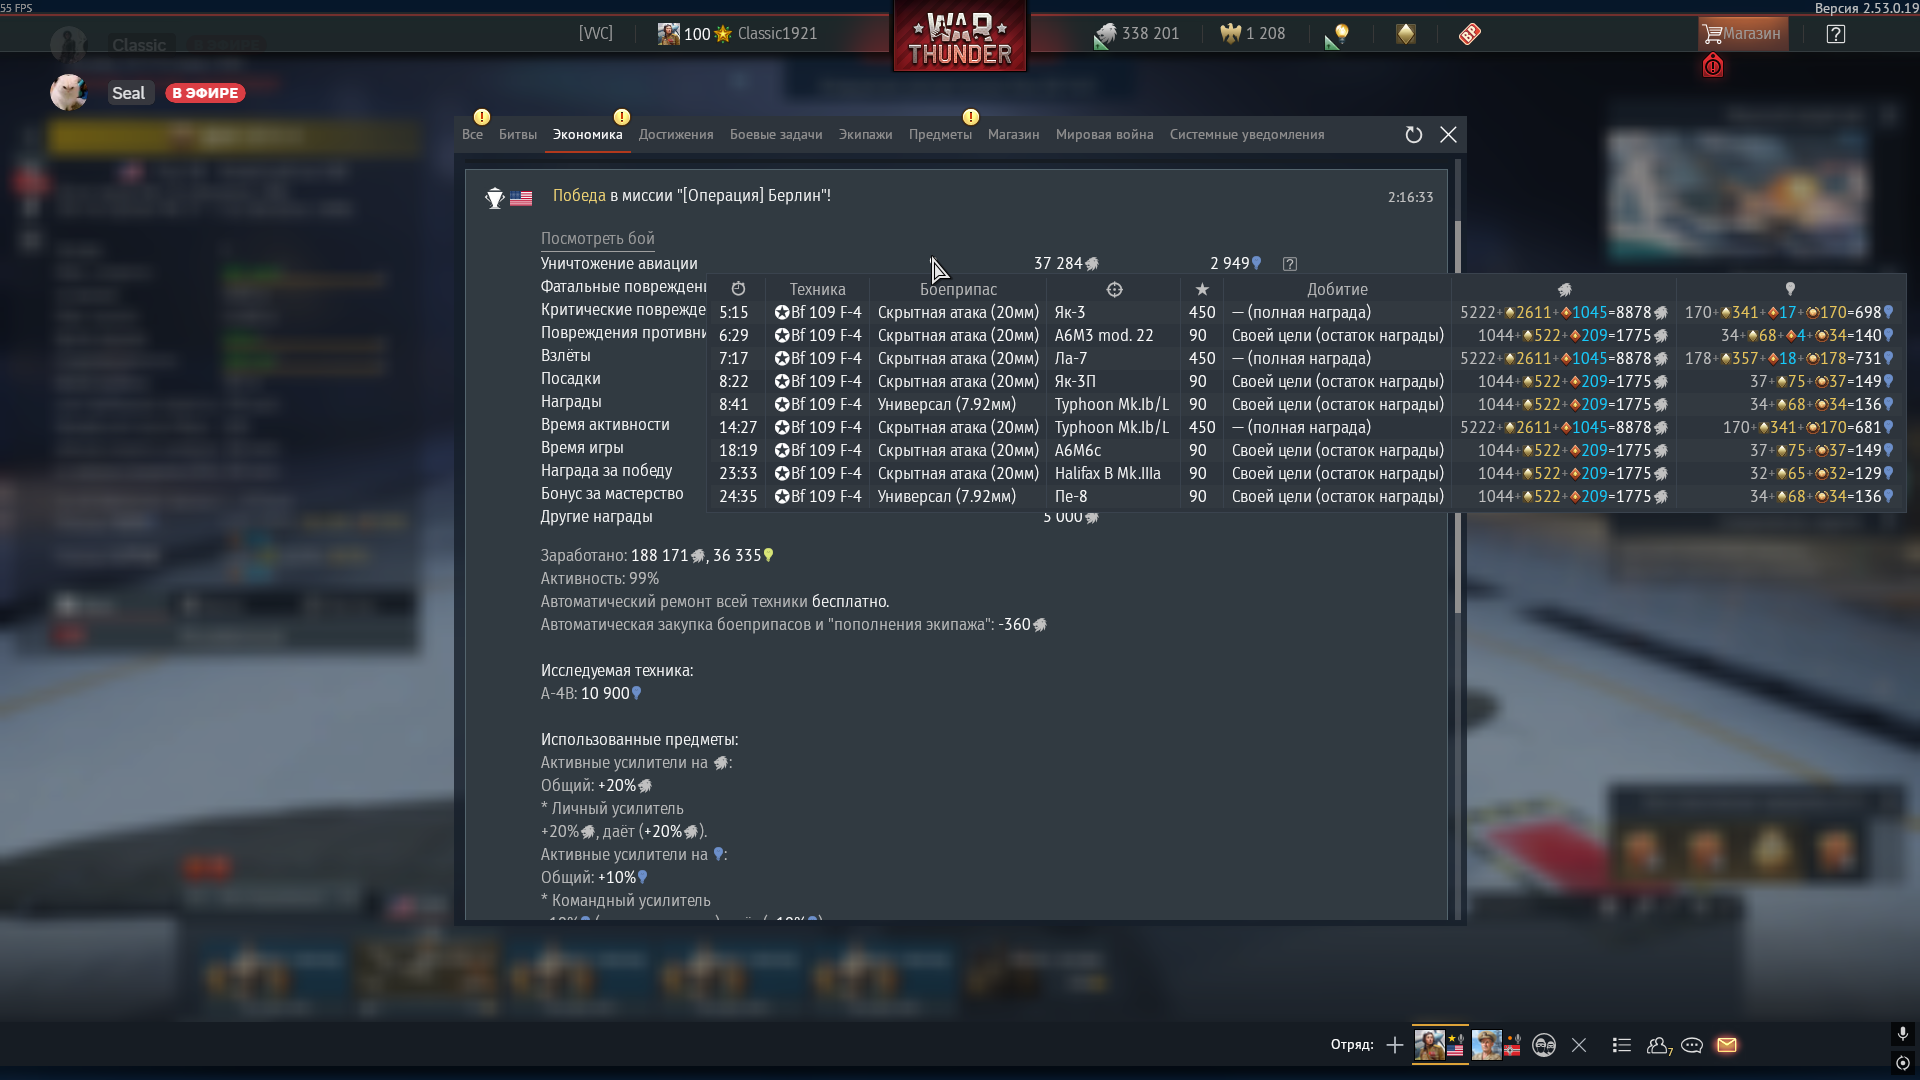Click the squad leave X icon
Image resolution: width=1920 pixels, height=1080 pixels.
pos(1579,1045)
